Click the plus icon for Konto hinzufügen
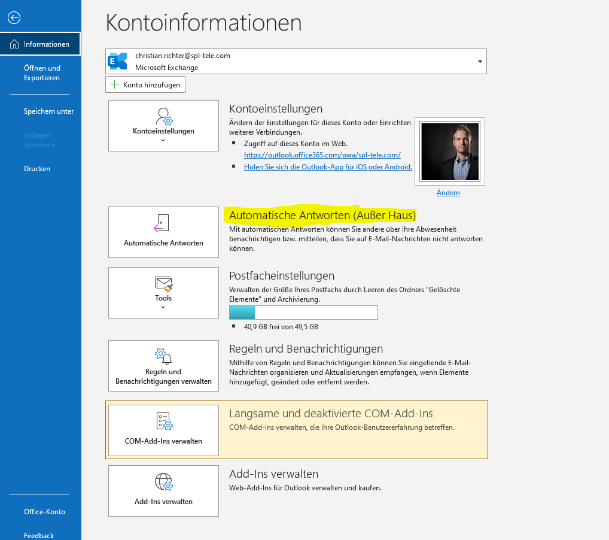609x540 pixels. (114, 84)
